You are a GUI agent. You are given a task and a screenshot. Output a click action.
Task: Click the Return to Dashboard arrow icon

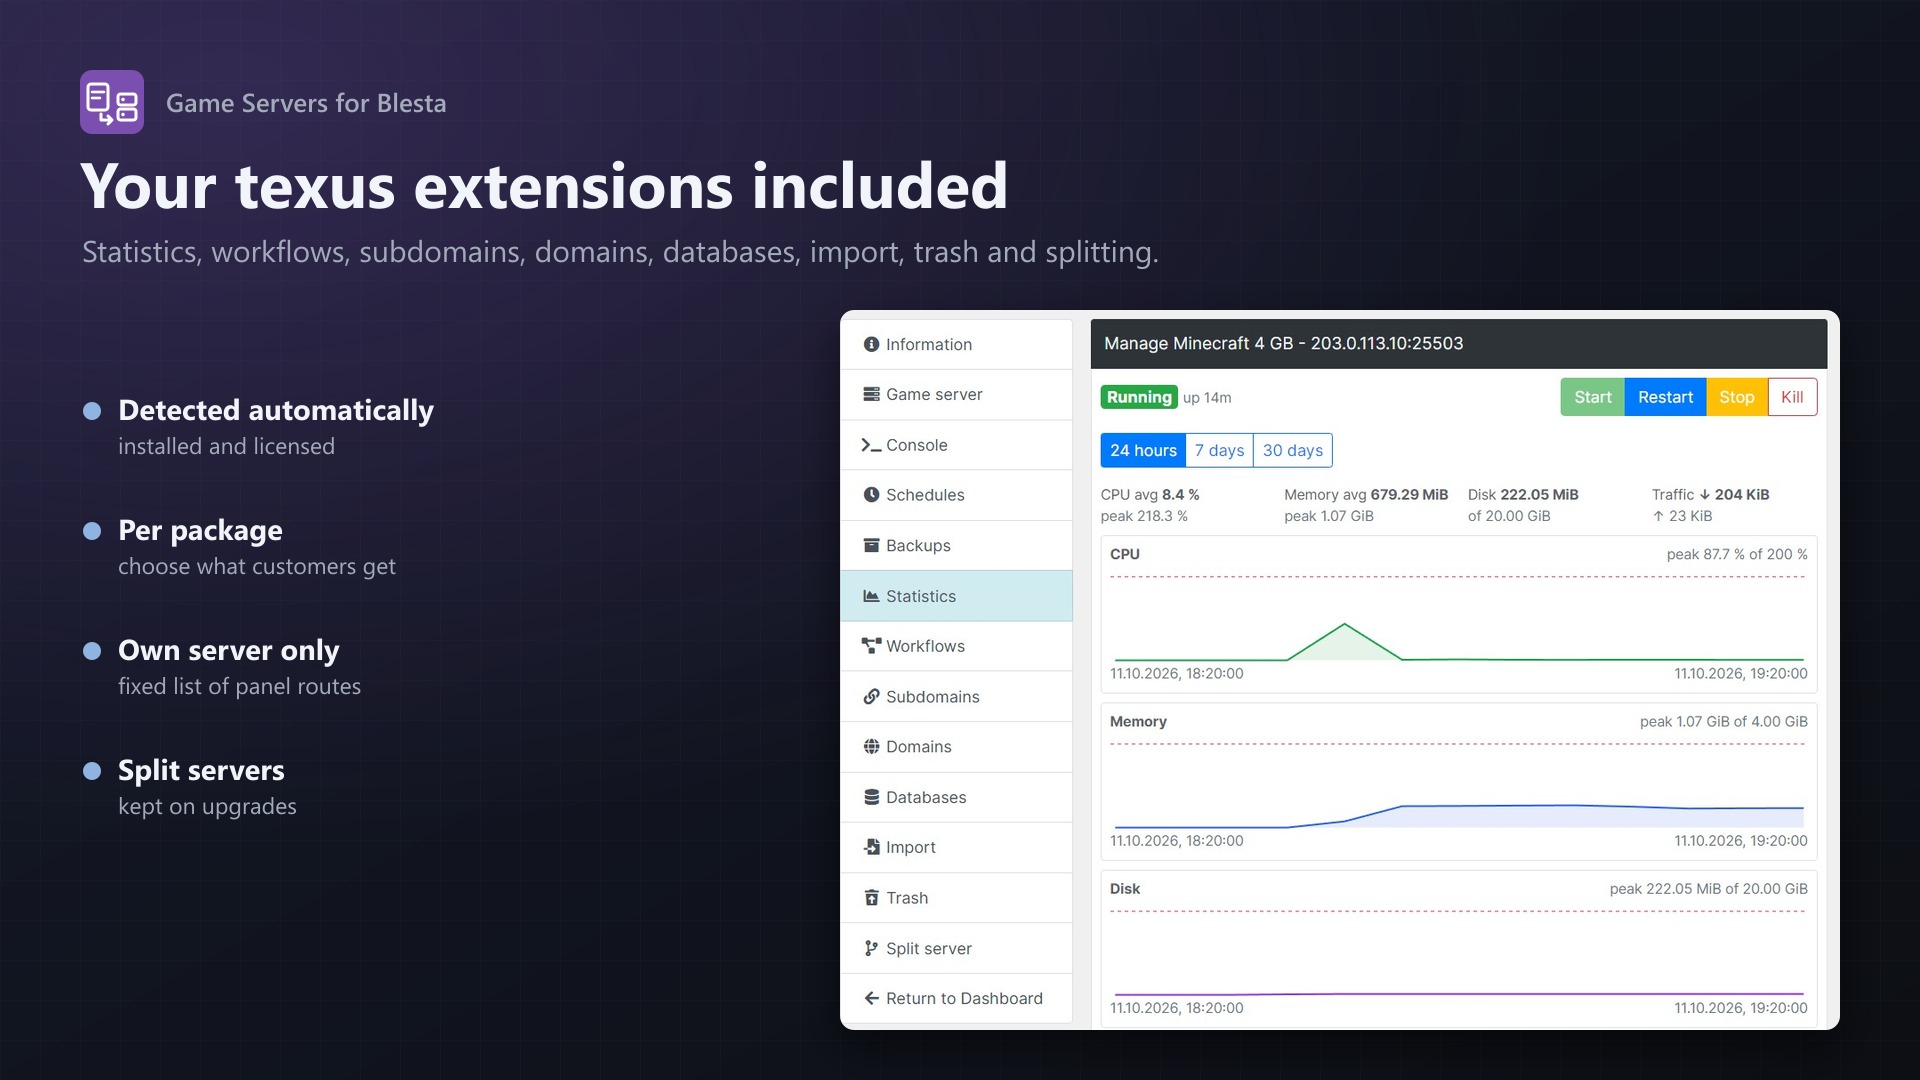(871, 998)
